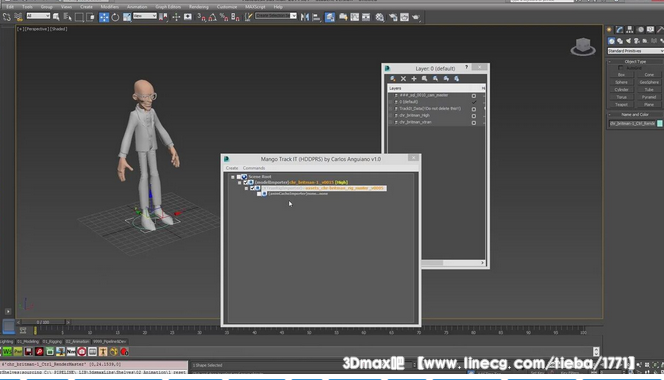Click the green WS shelf icon

pyautogui.click(x=7, y=352)
